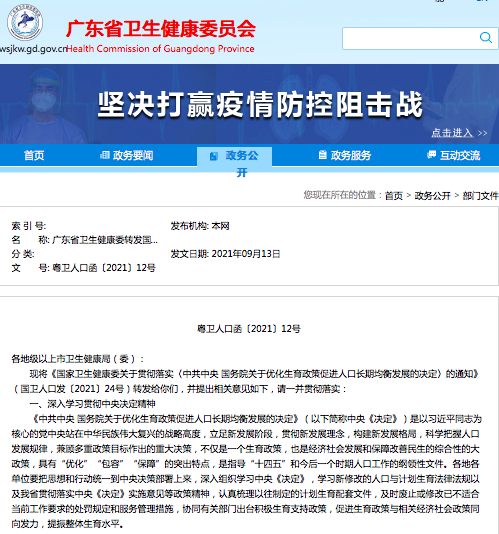Click the 点击进入 banner link
The image size is (499, 534).
[x=459, y=132]
